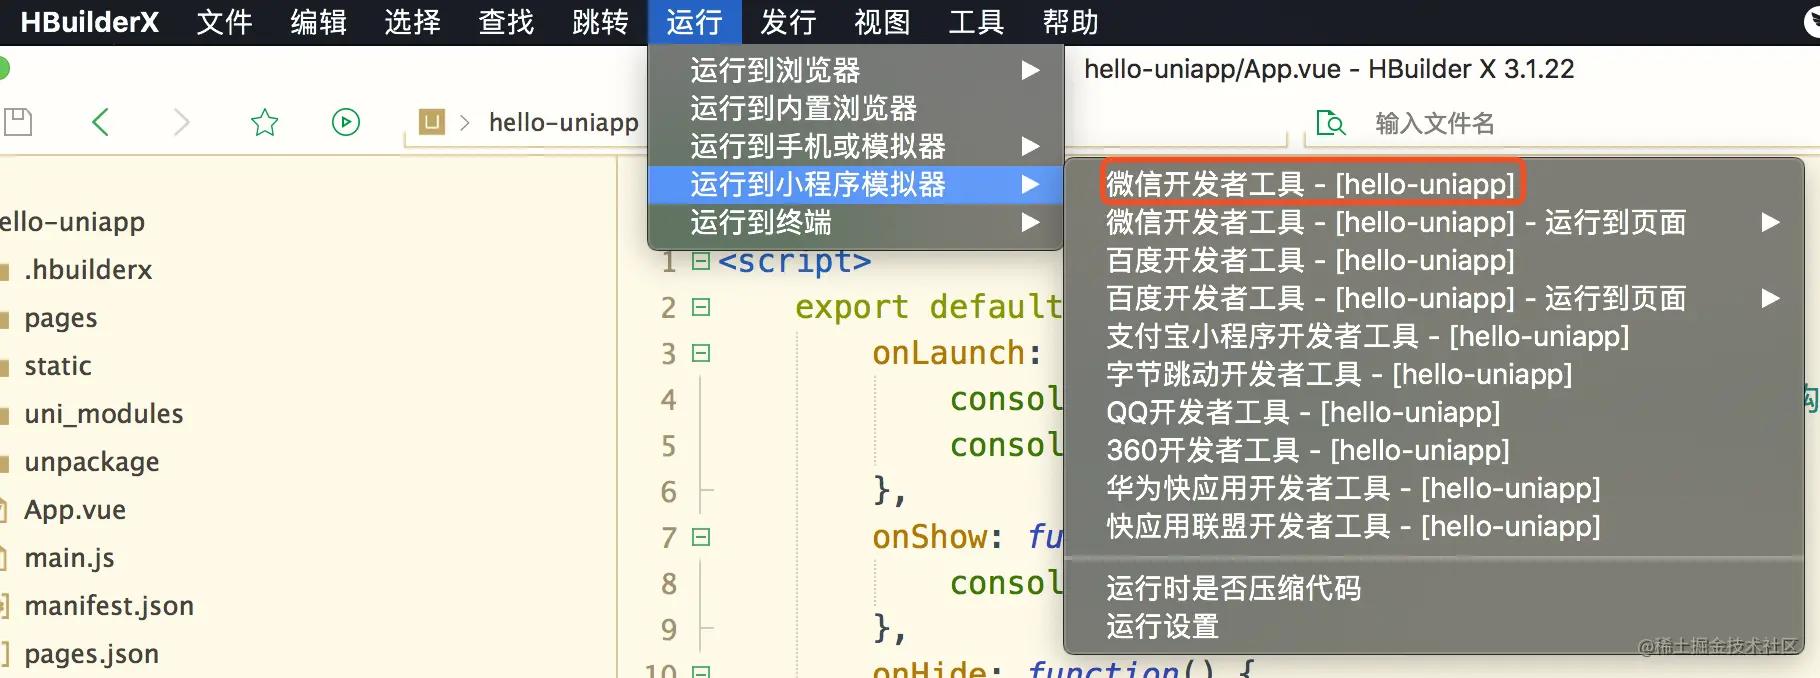Open the 视图 menu

[x=882, y=22]
